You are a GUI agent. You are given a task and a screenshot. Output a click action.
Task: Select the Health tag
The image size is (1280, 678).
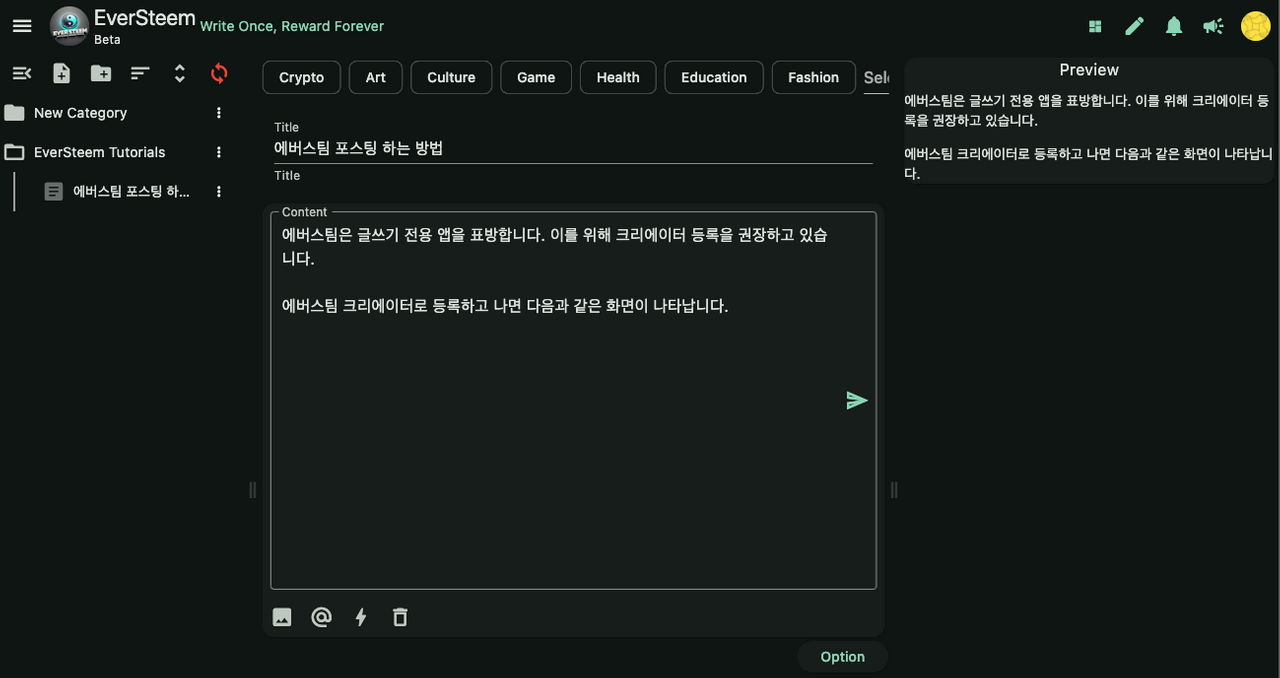tap(618, 77)
